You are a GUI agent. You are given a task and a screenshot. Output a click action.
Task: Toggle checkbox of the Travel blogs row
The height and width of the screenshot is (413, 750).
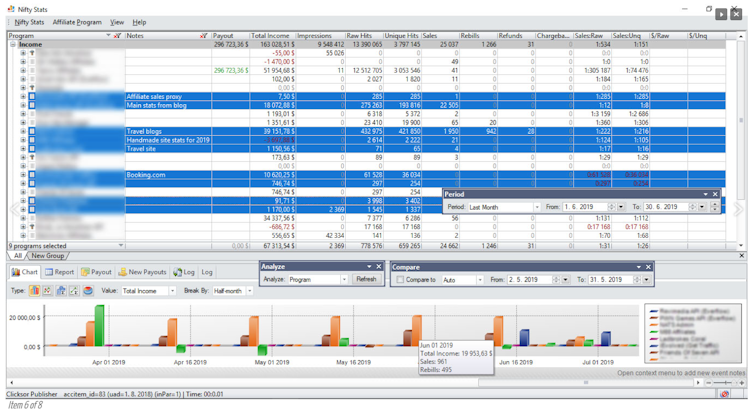[32, 131]
